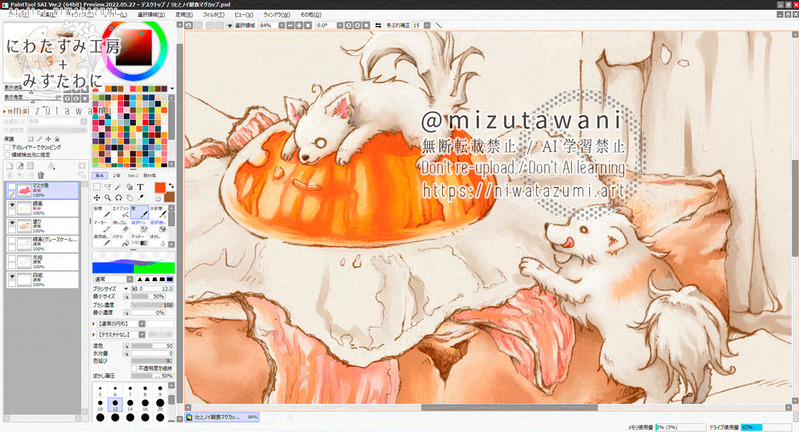Open the 84% zoom level dropdown
This screenshot has width=799, height=432.
pyautogui.click(x=282, y=25)
